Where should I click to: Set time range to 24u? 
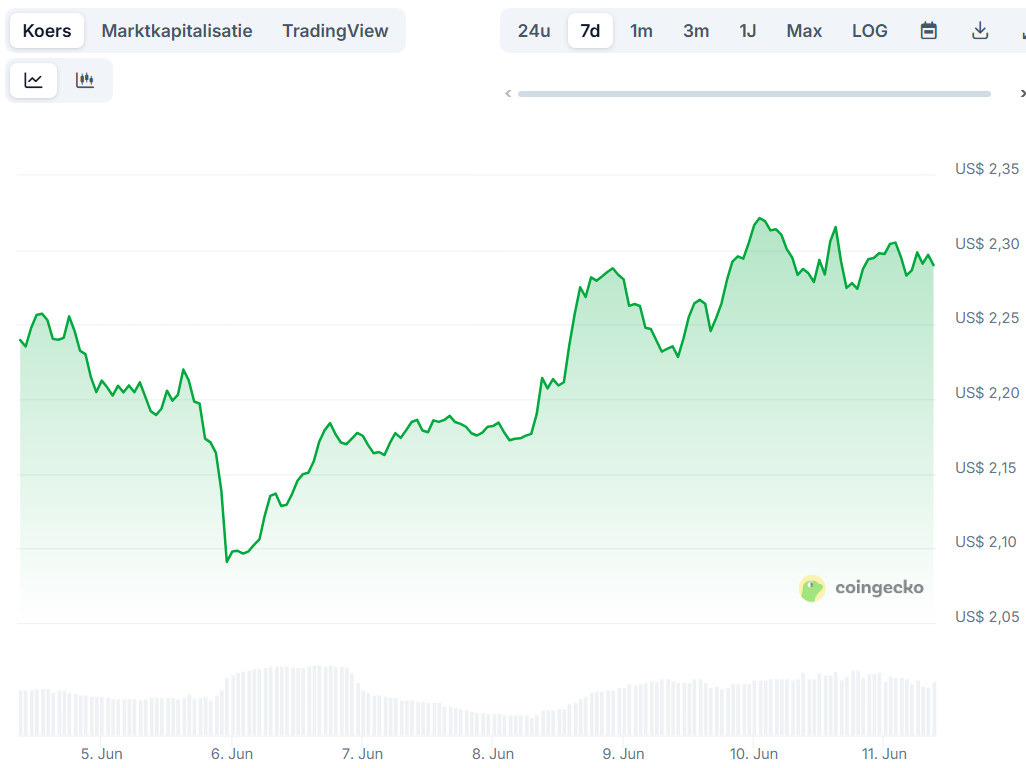tap(534, 31)
